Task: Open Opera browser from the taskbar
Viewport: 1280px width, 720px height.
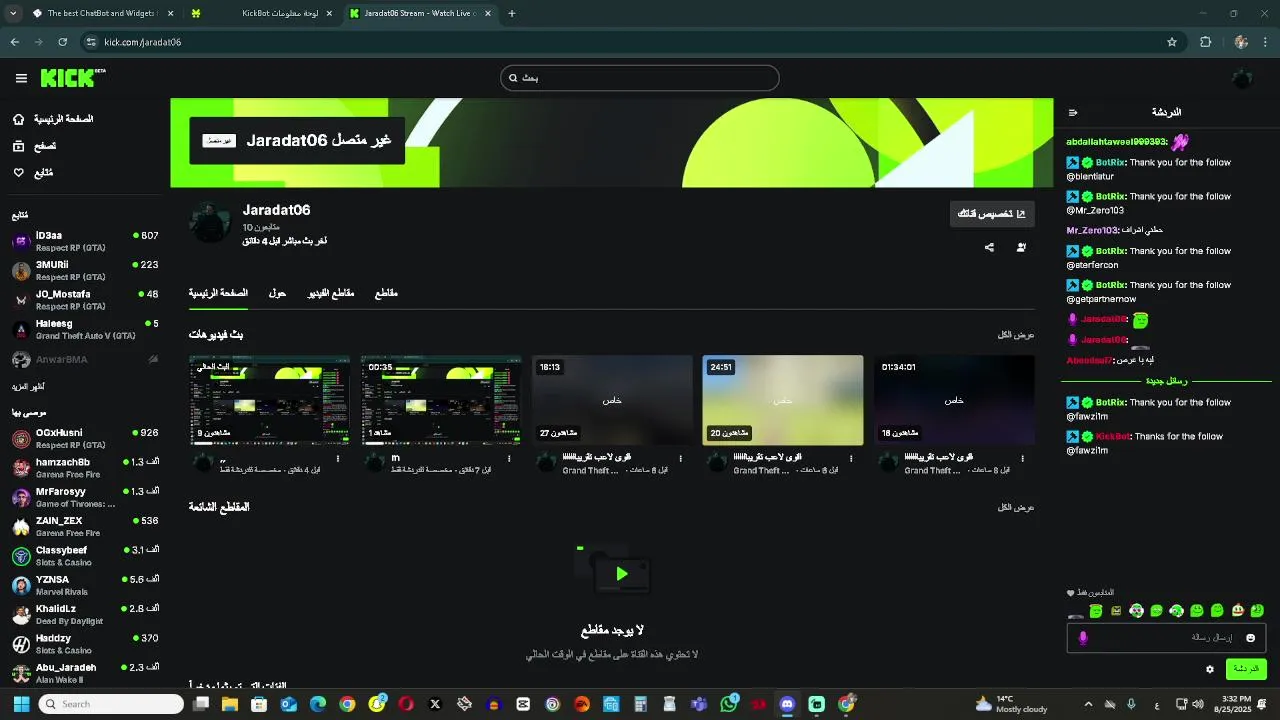Action: [406, 704]
